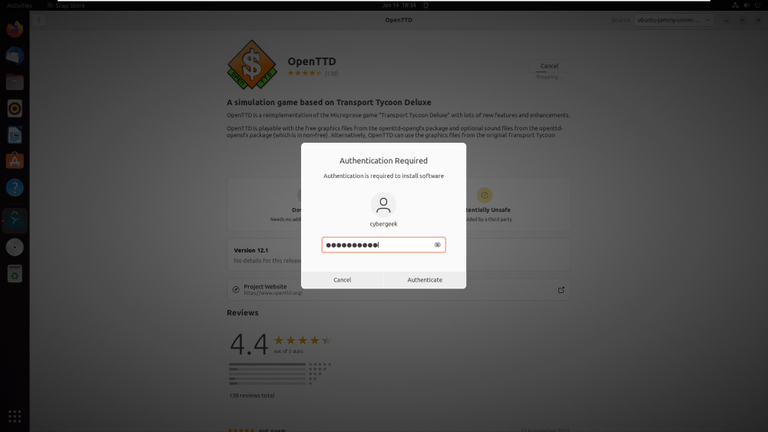Show Applications grid in dock

coord(15,416)
